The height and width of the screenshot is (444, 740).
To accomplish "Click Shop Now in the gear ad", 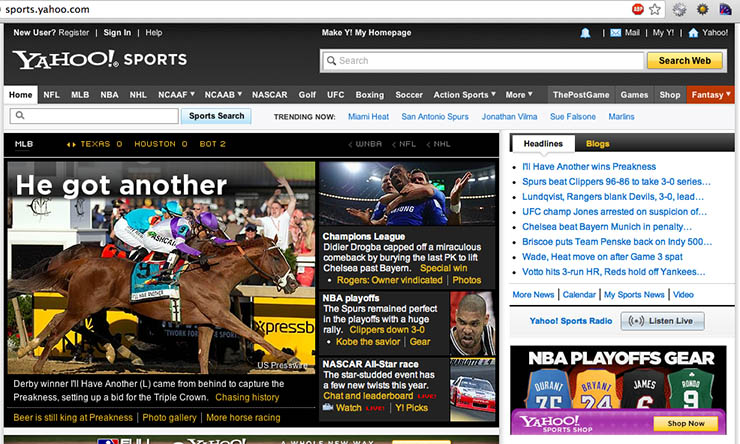I will (686, 423).
